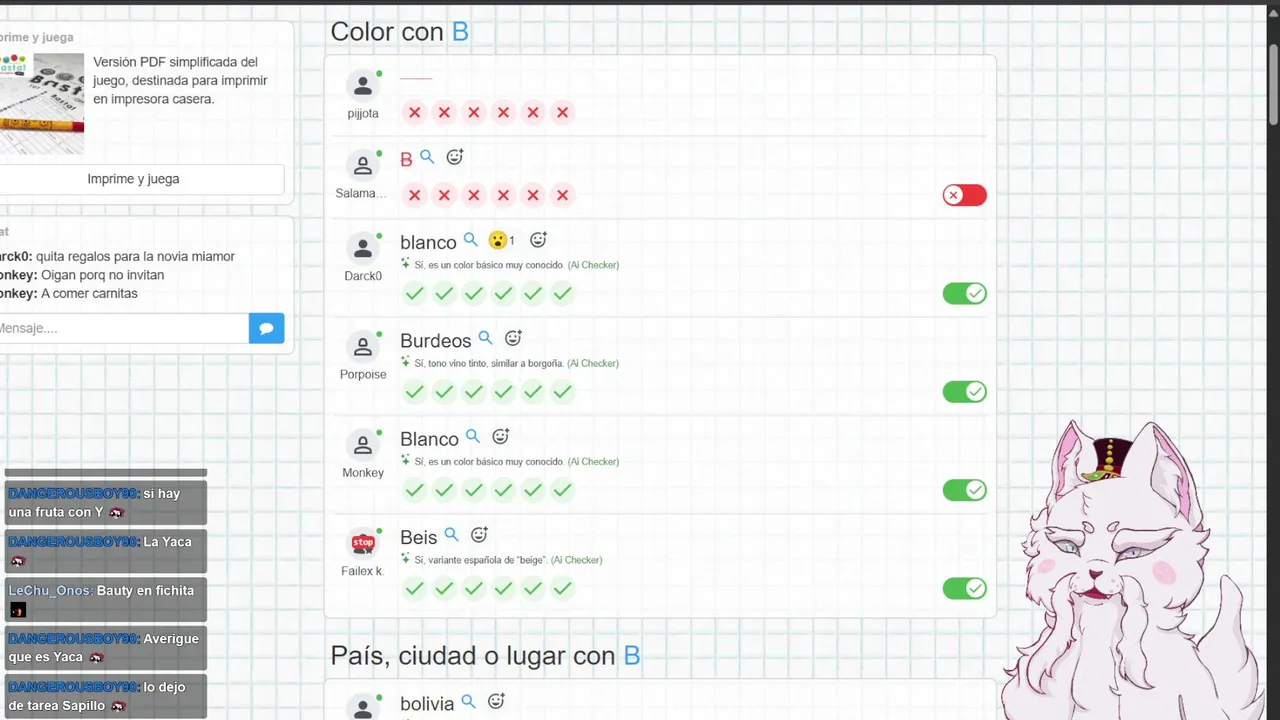Click the Color con B heading
This screenshot has width=1280, height=720.
400,32
